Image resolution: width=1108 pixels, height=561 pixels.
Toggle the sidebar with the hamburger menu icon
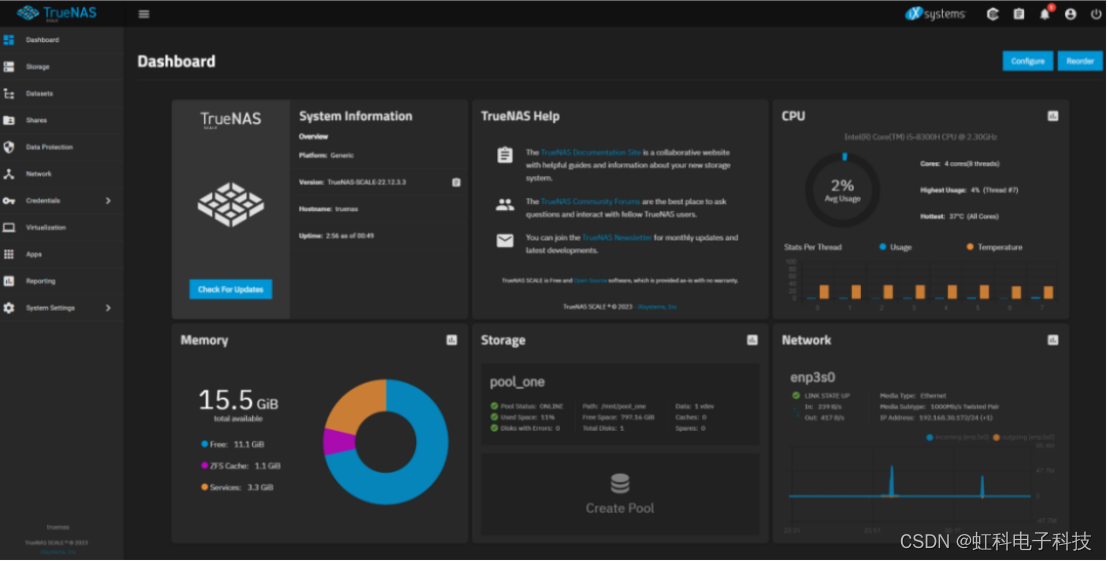tap(143, 14)
